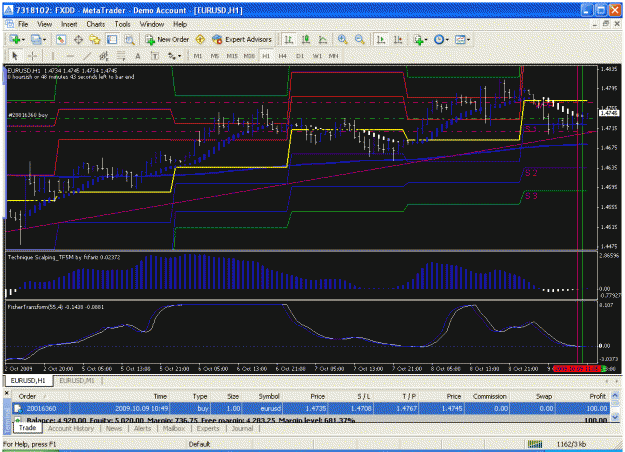Select the Trendline drawing tool
This screenshot has width=625, height=452.
coord(87,56)
